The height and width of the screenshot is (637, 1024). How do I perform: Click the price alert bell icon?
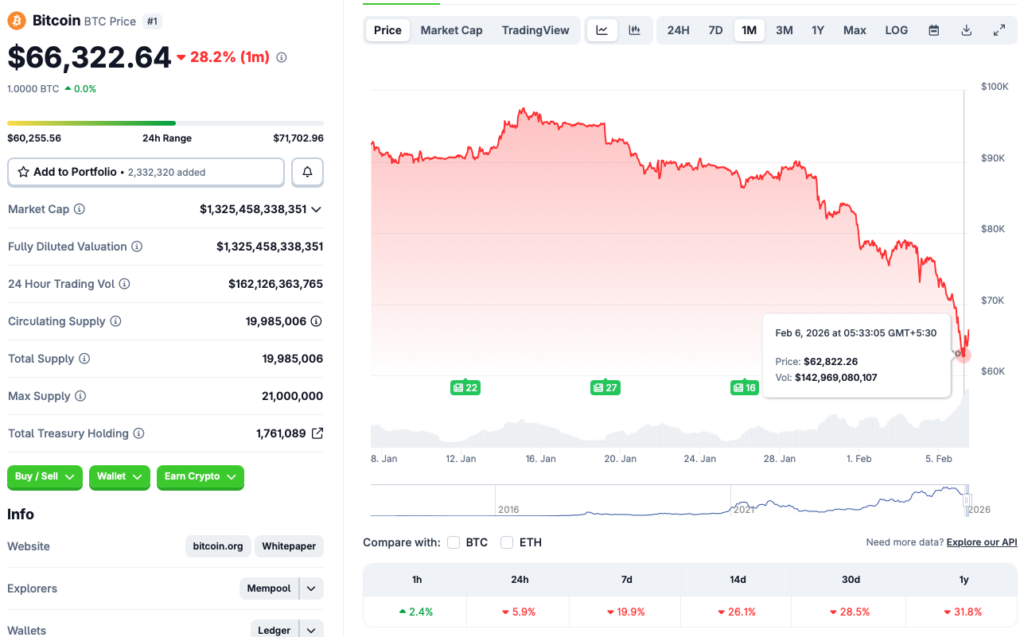click(x=306, y=171)
